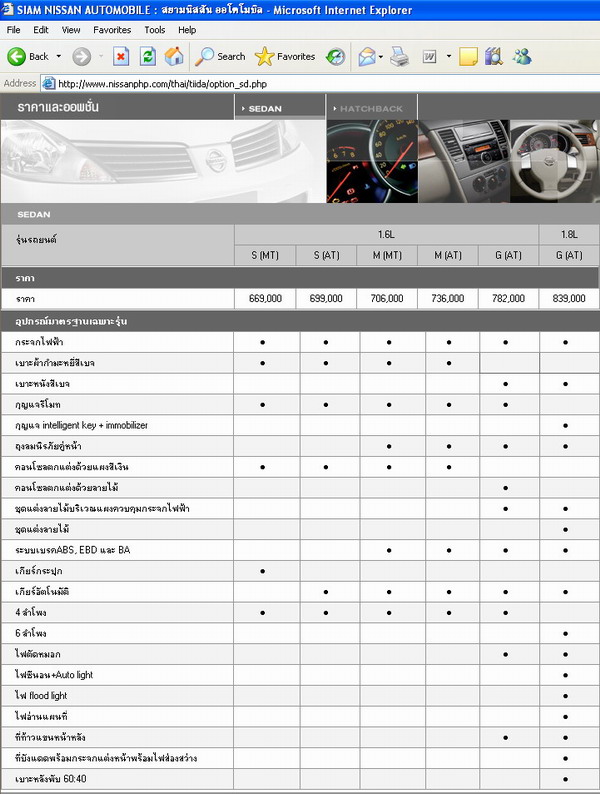Click the Edit with Word icon
Viewport: 600px width, 794px height.
(x=429, y=57)
